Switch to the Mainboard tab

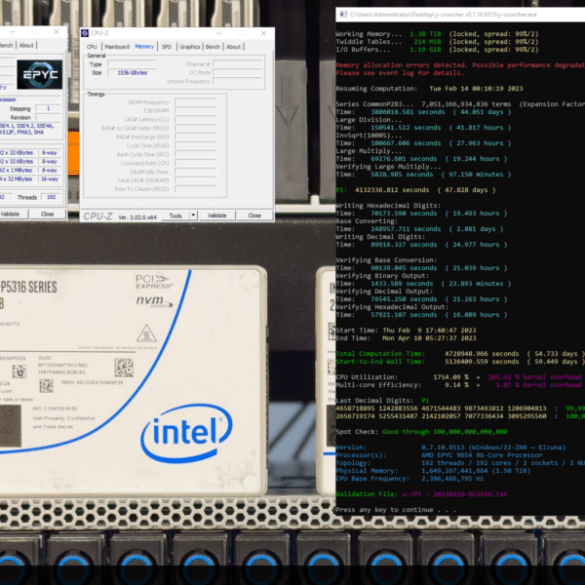[117, 47]
